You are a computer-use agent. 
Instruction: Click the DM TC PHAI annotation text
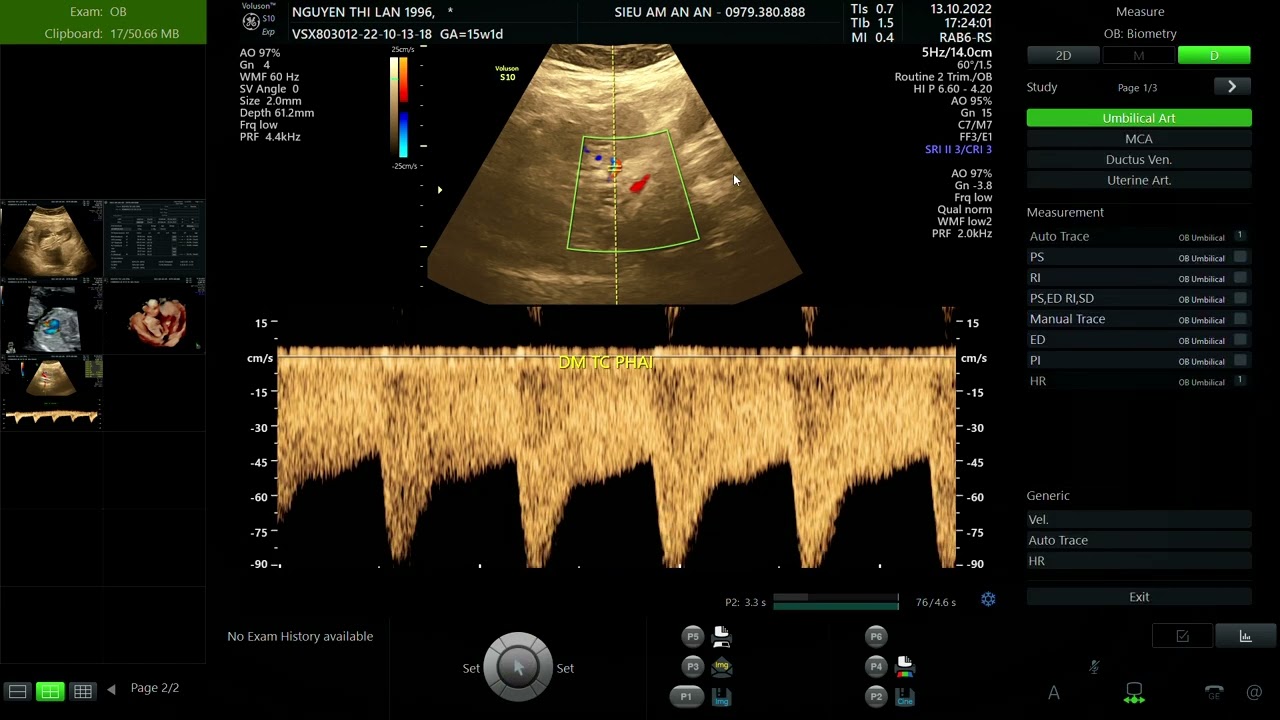pyautogui.click(x=606, y=362)
